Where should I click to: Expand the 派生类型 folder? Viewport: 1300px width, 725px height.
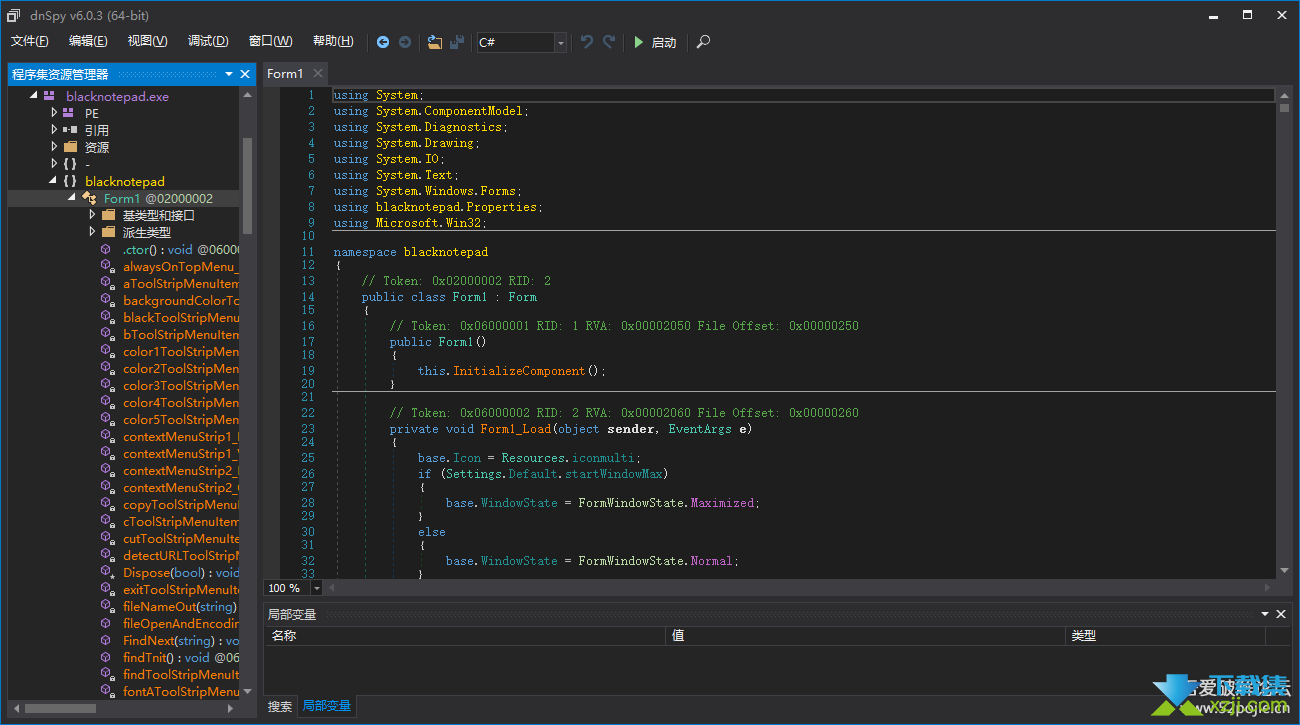click(x=92, y=232)
